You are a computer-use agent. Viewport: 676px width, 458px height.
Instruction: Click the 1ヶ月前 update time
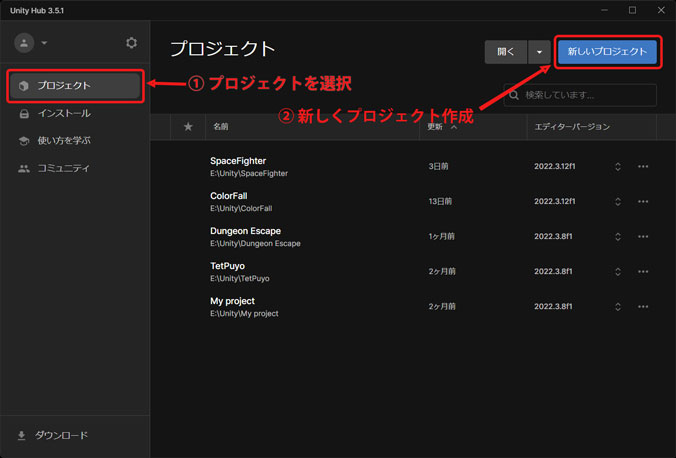click(x=441, y=236)
